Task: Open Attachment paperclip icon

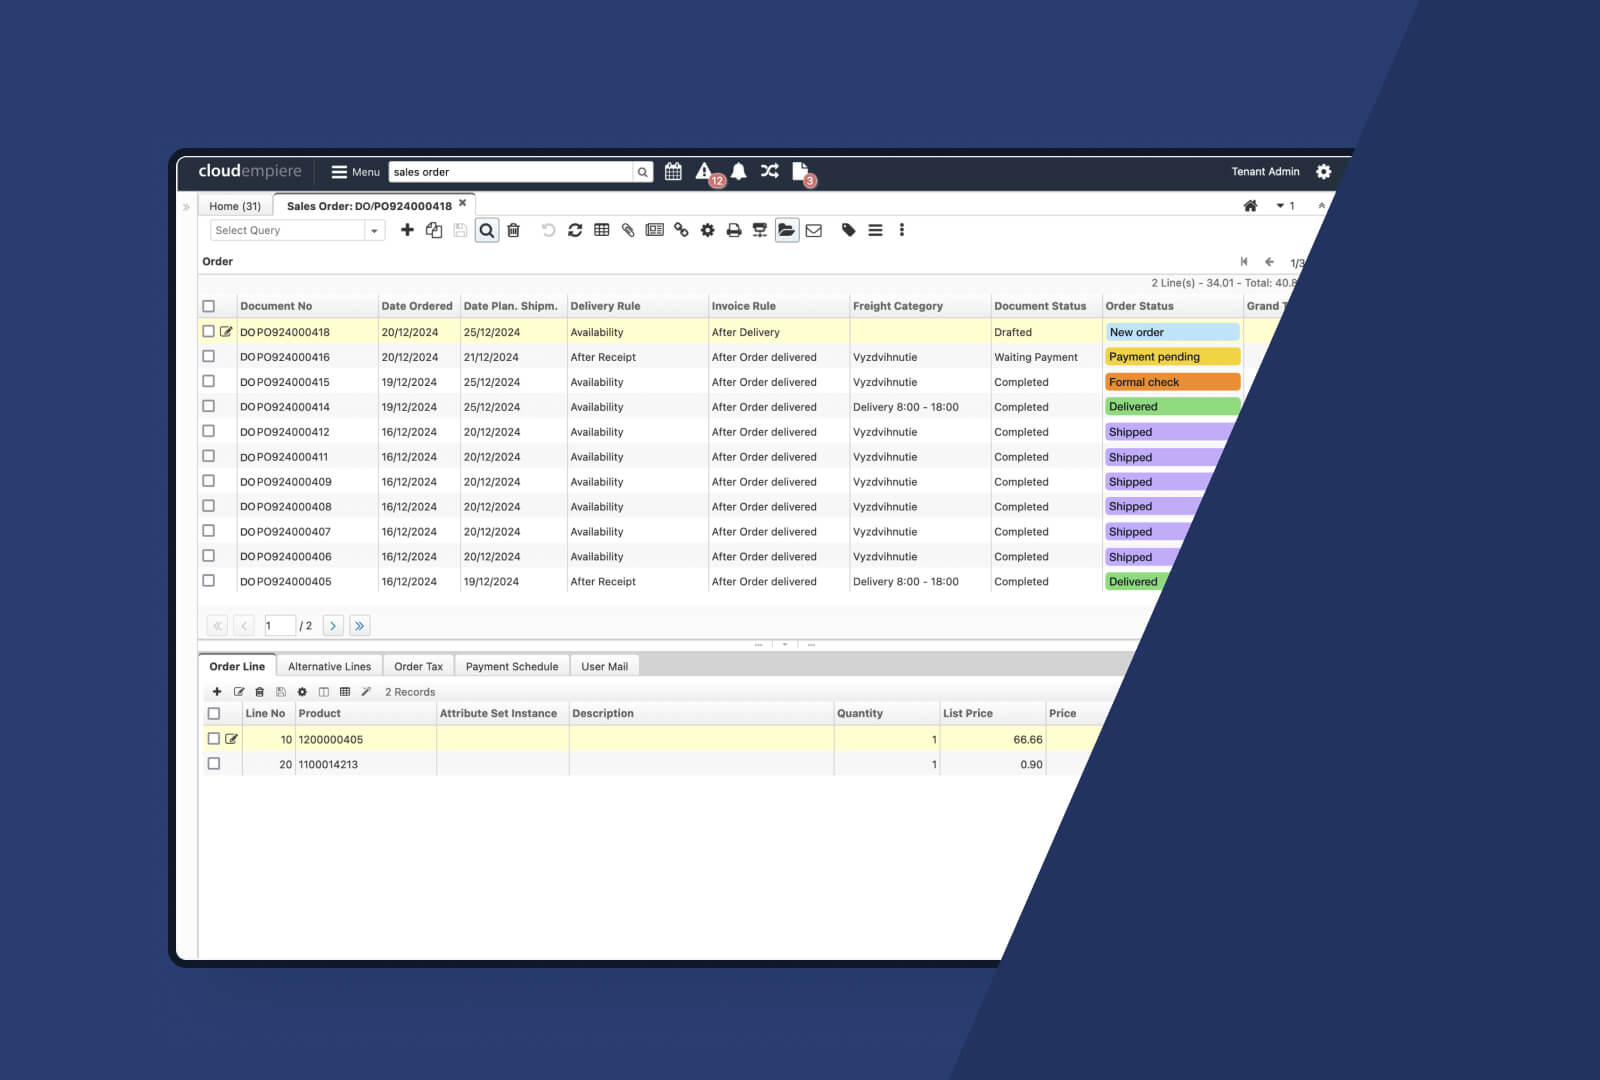Action: pos(628,230)
